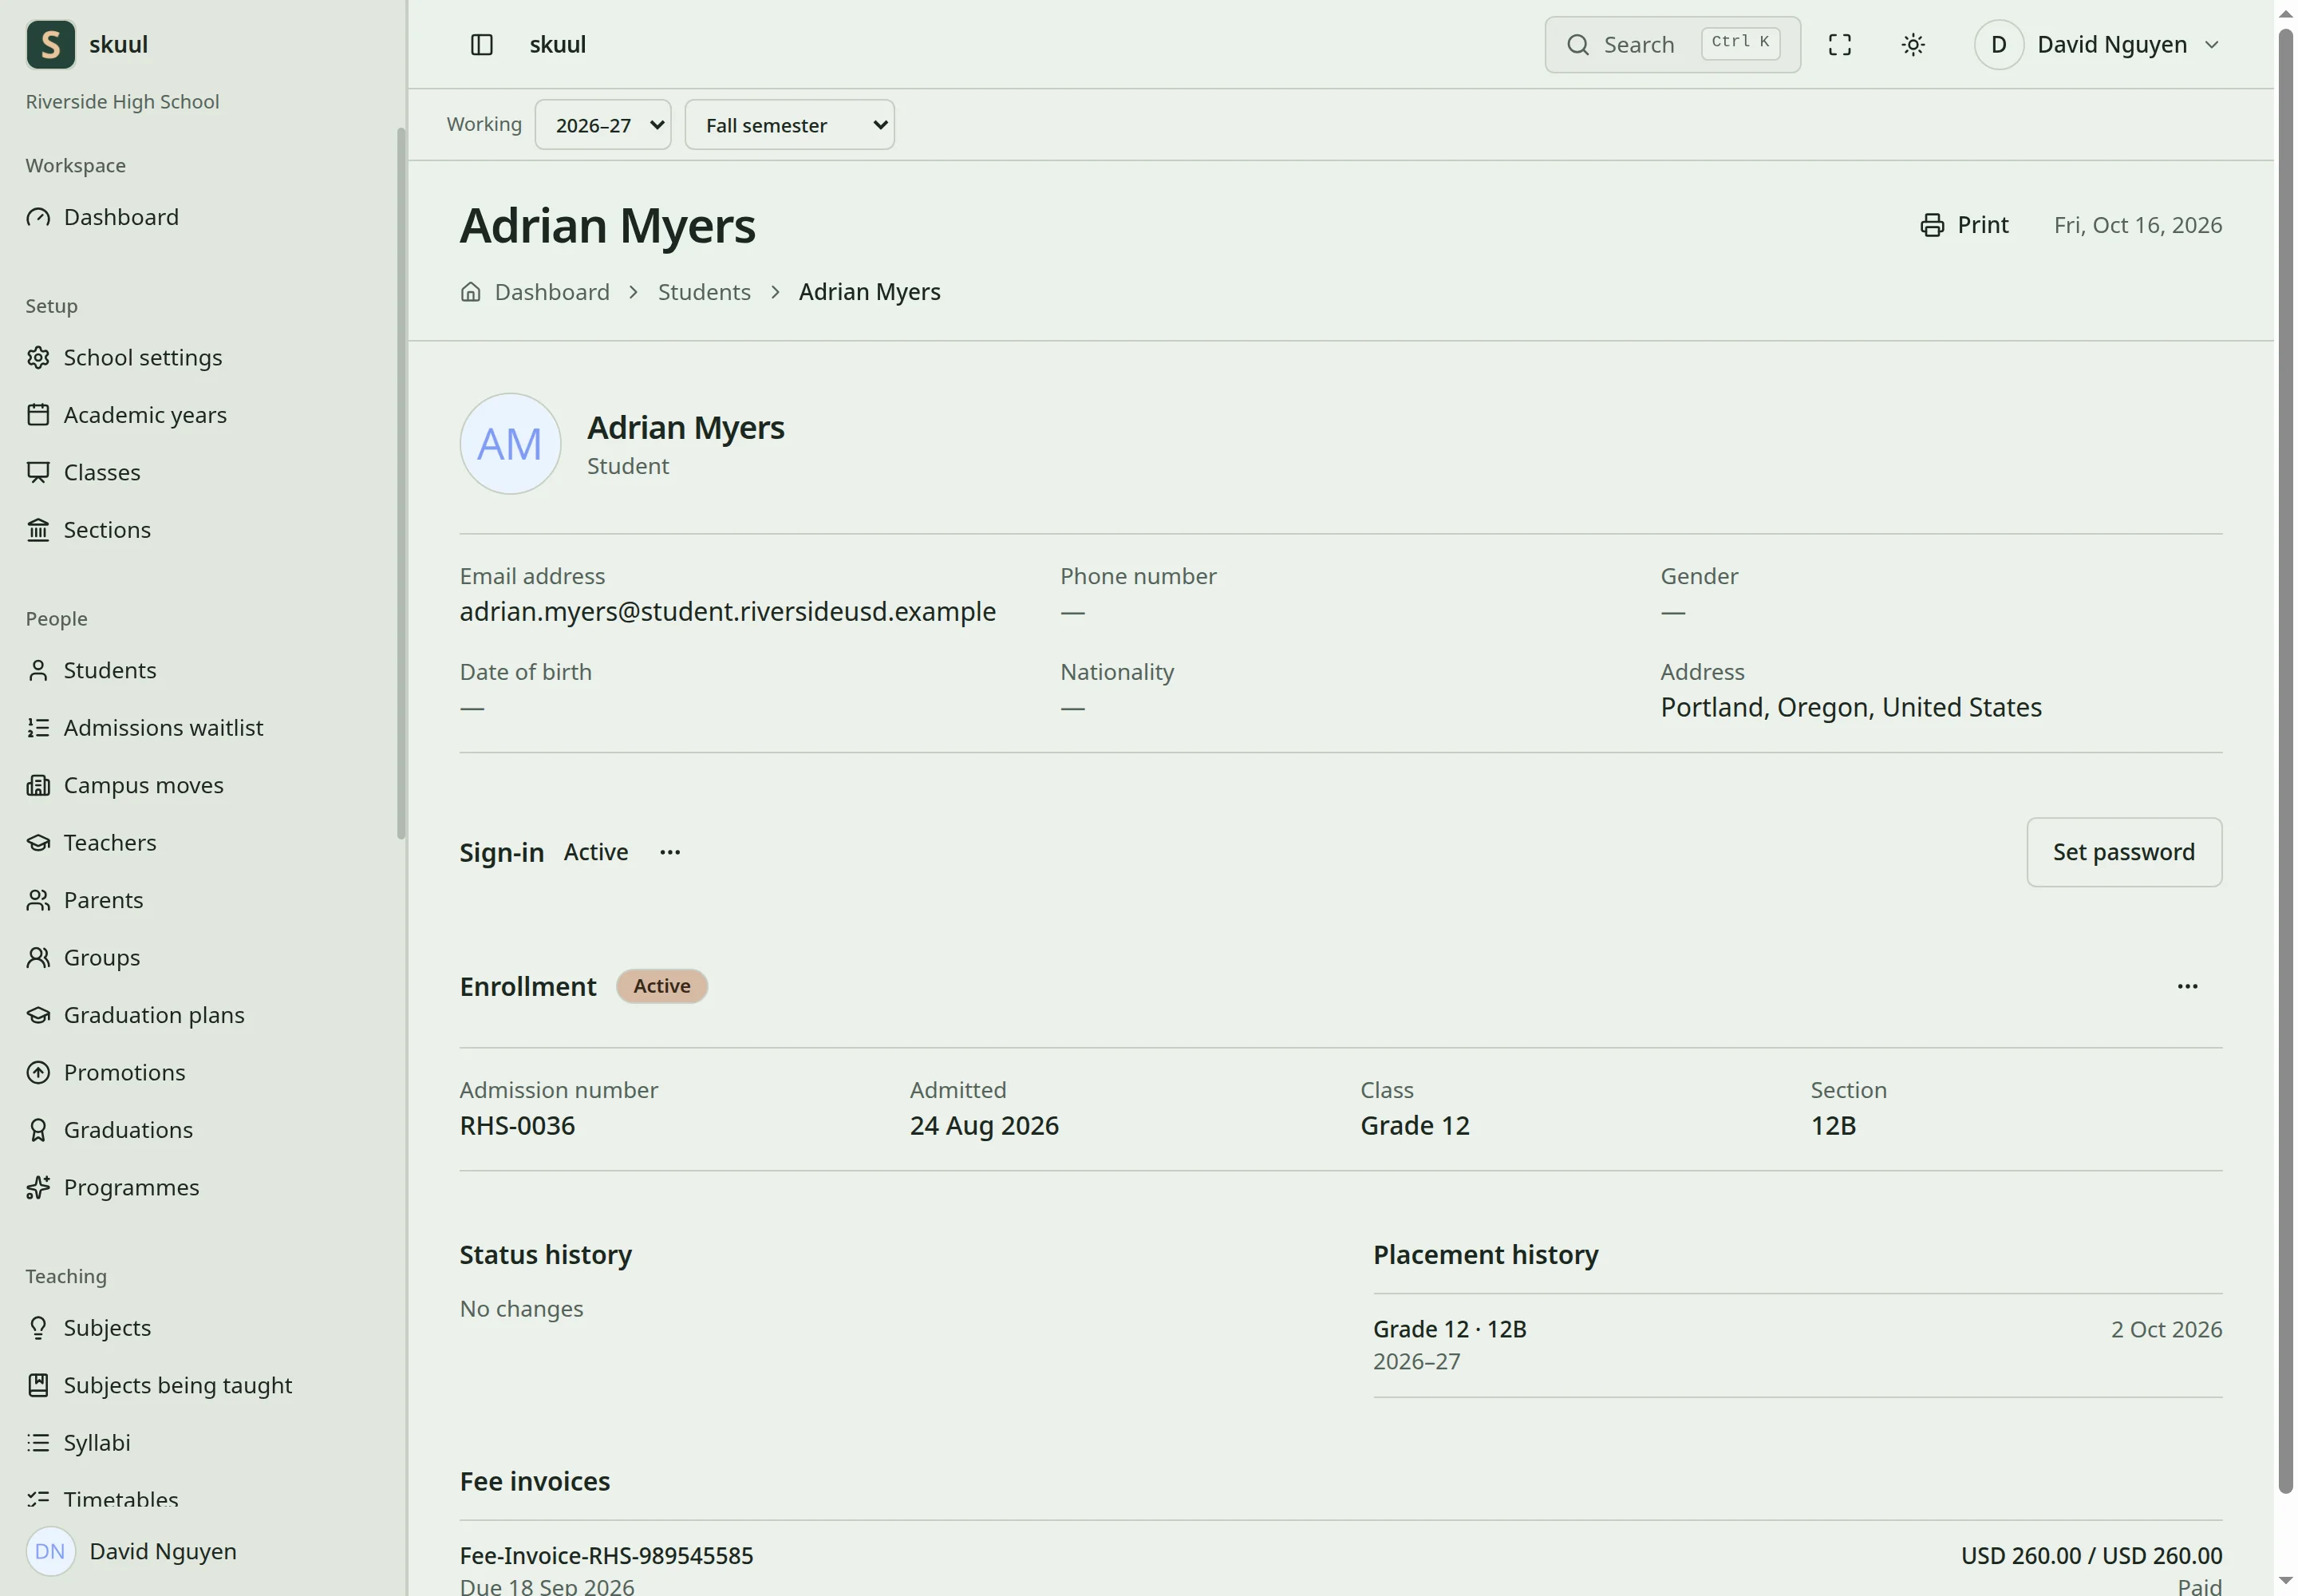Click the Campus moves building icon
Viewport: 2298px width, 1596px height.
point(38,785)
